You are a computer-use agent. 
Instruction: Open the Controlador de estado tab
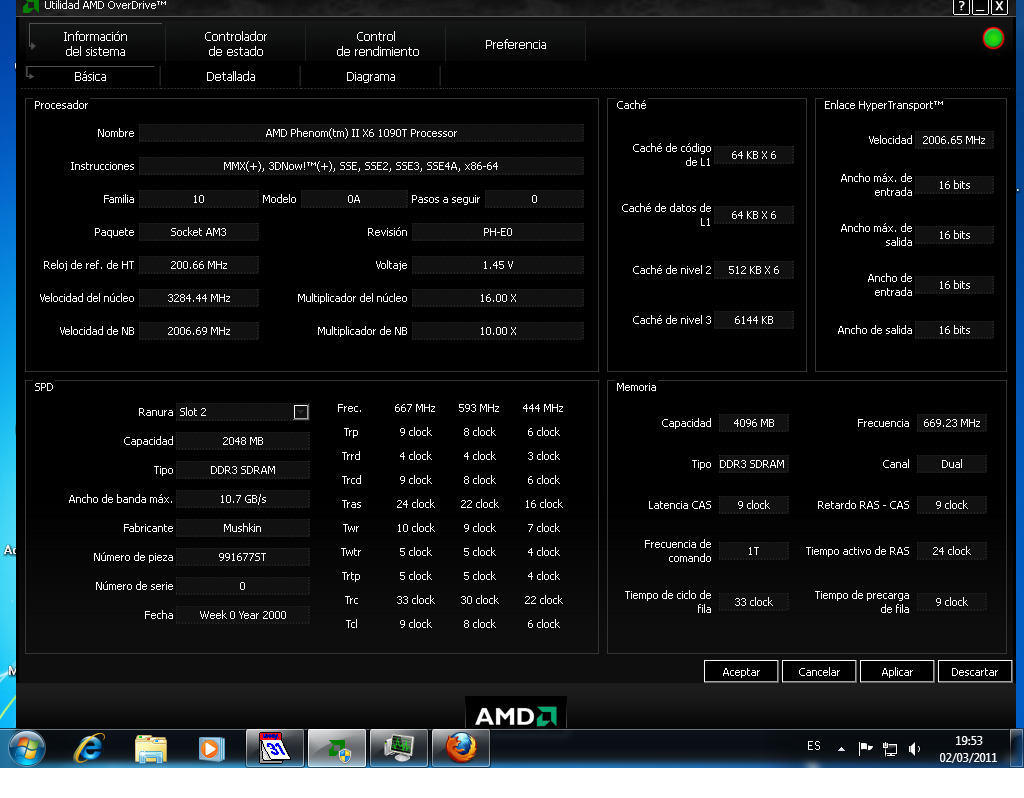[x=236, y=44]
